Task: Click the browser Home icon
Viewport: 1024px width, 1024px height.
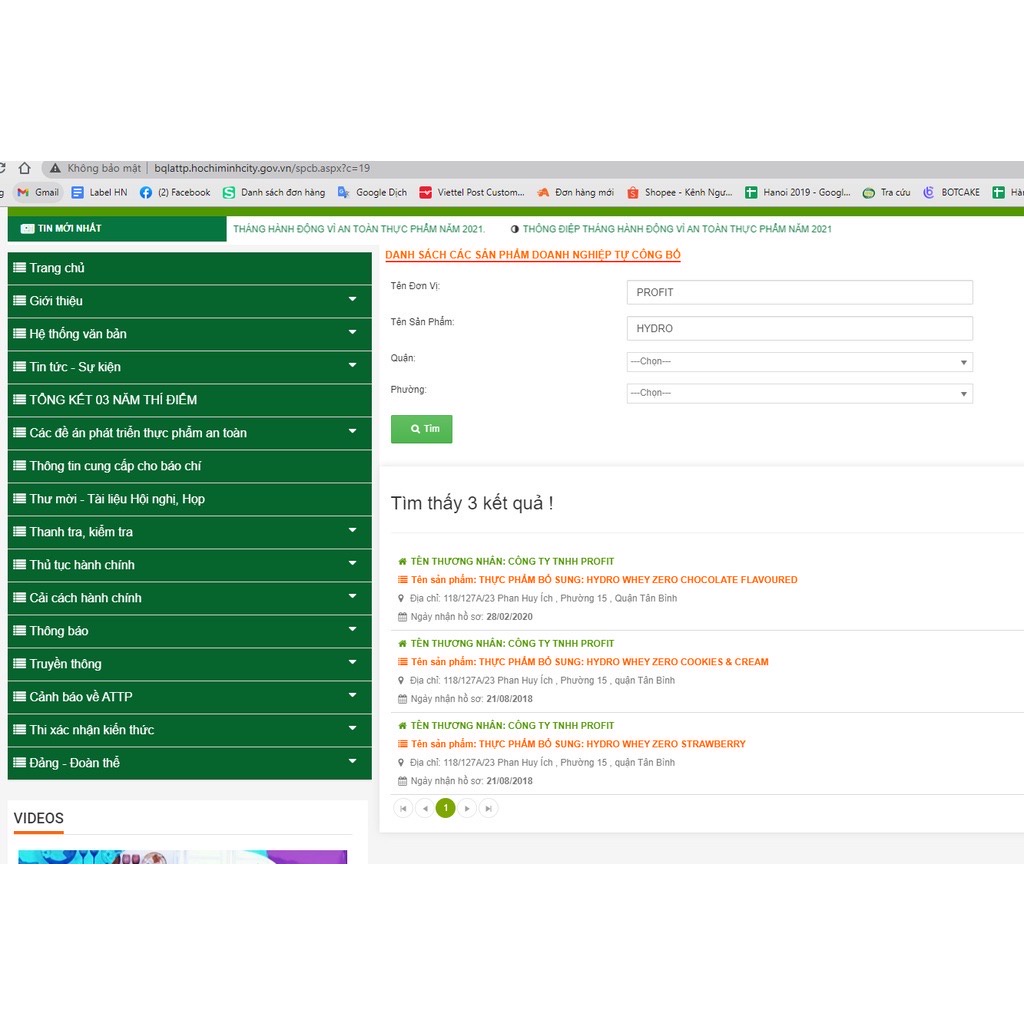Action: click(x=25, y=168)
